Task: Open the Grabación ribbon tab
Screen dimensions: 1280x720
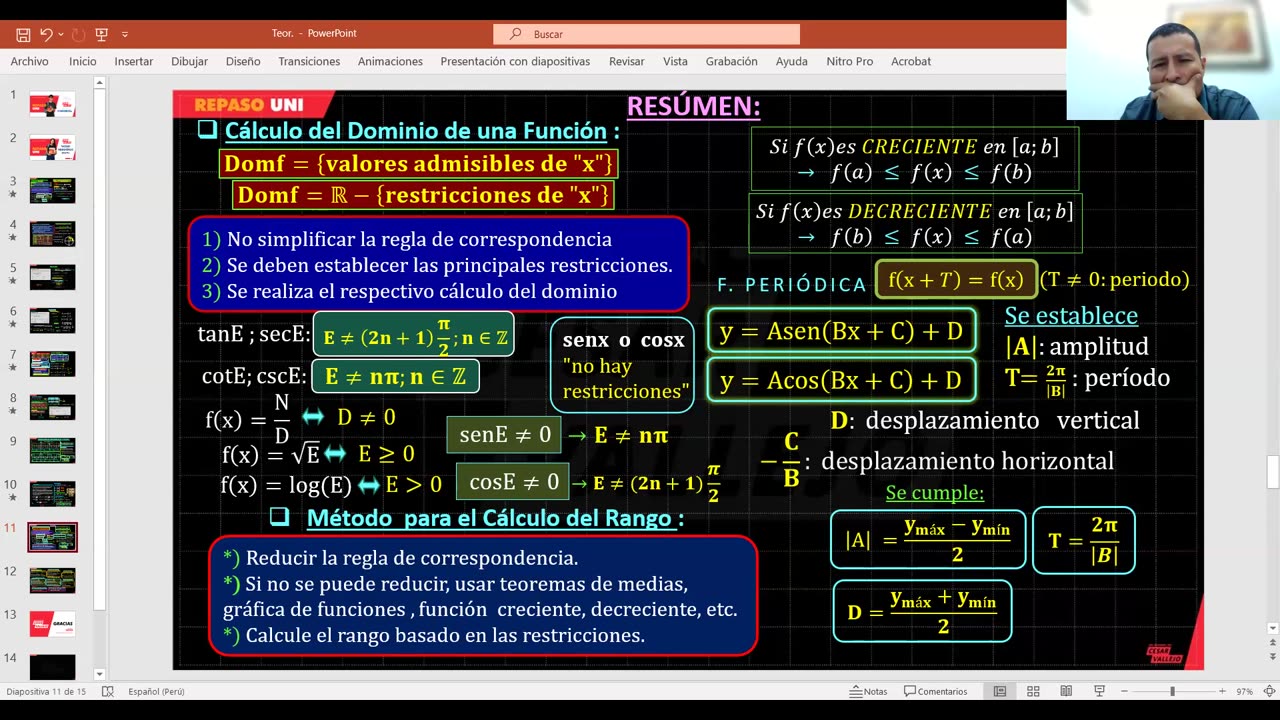Action: click(732, 61)
